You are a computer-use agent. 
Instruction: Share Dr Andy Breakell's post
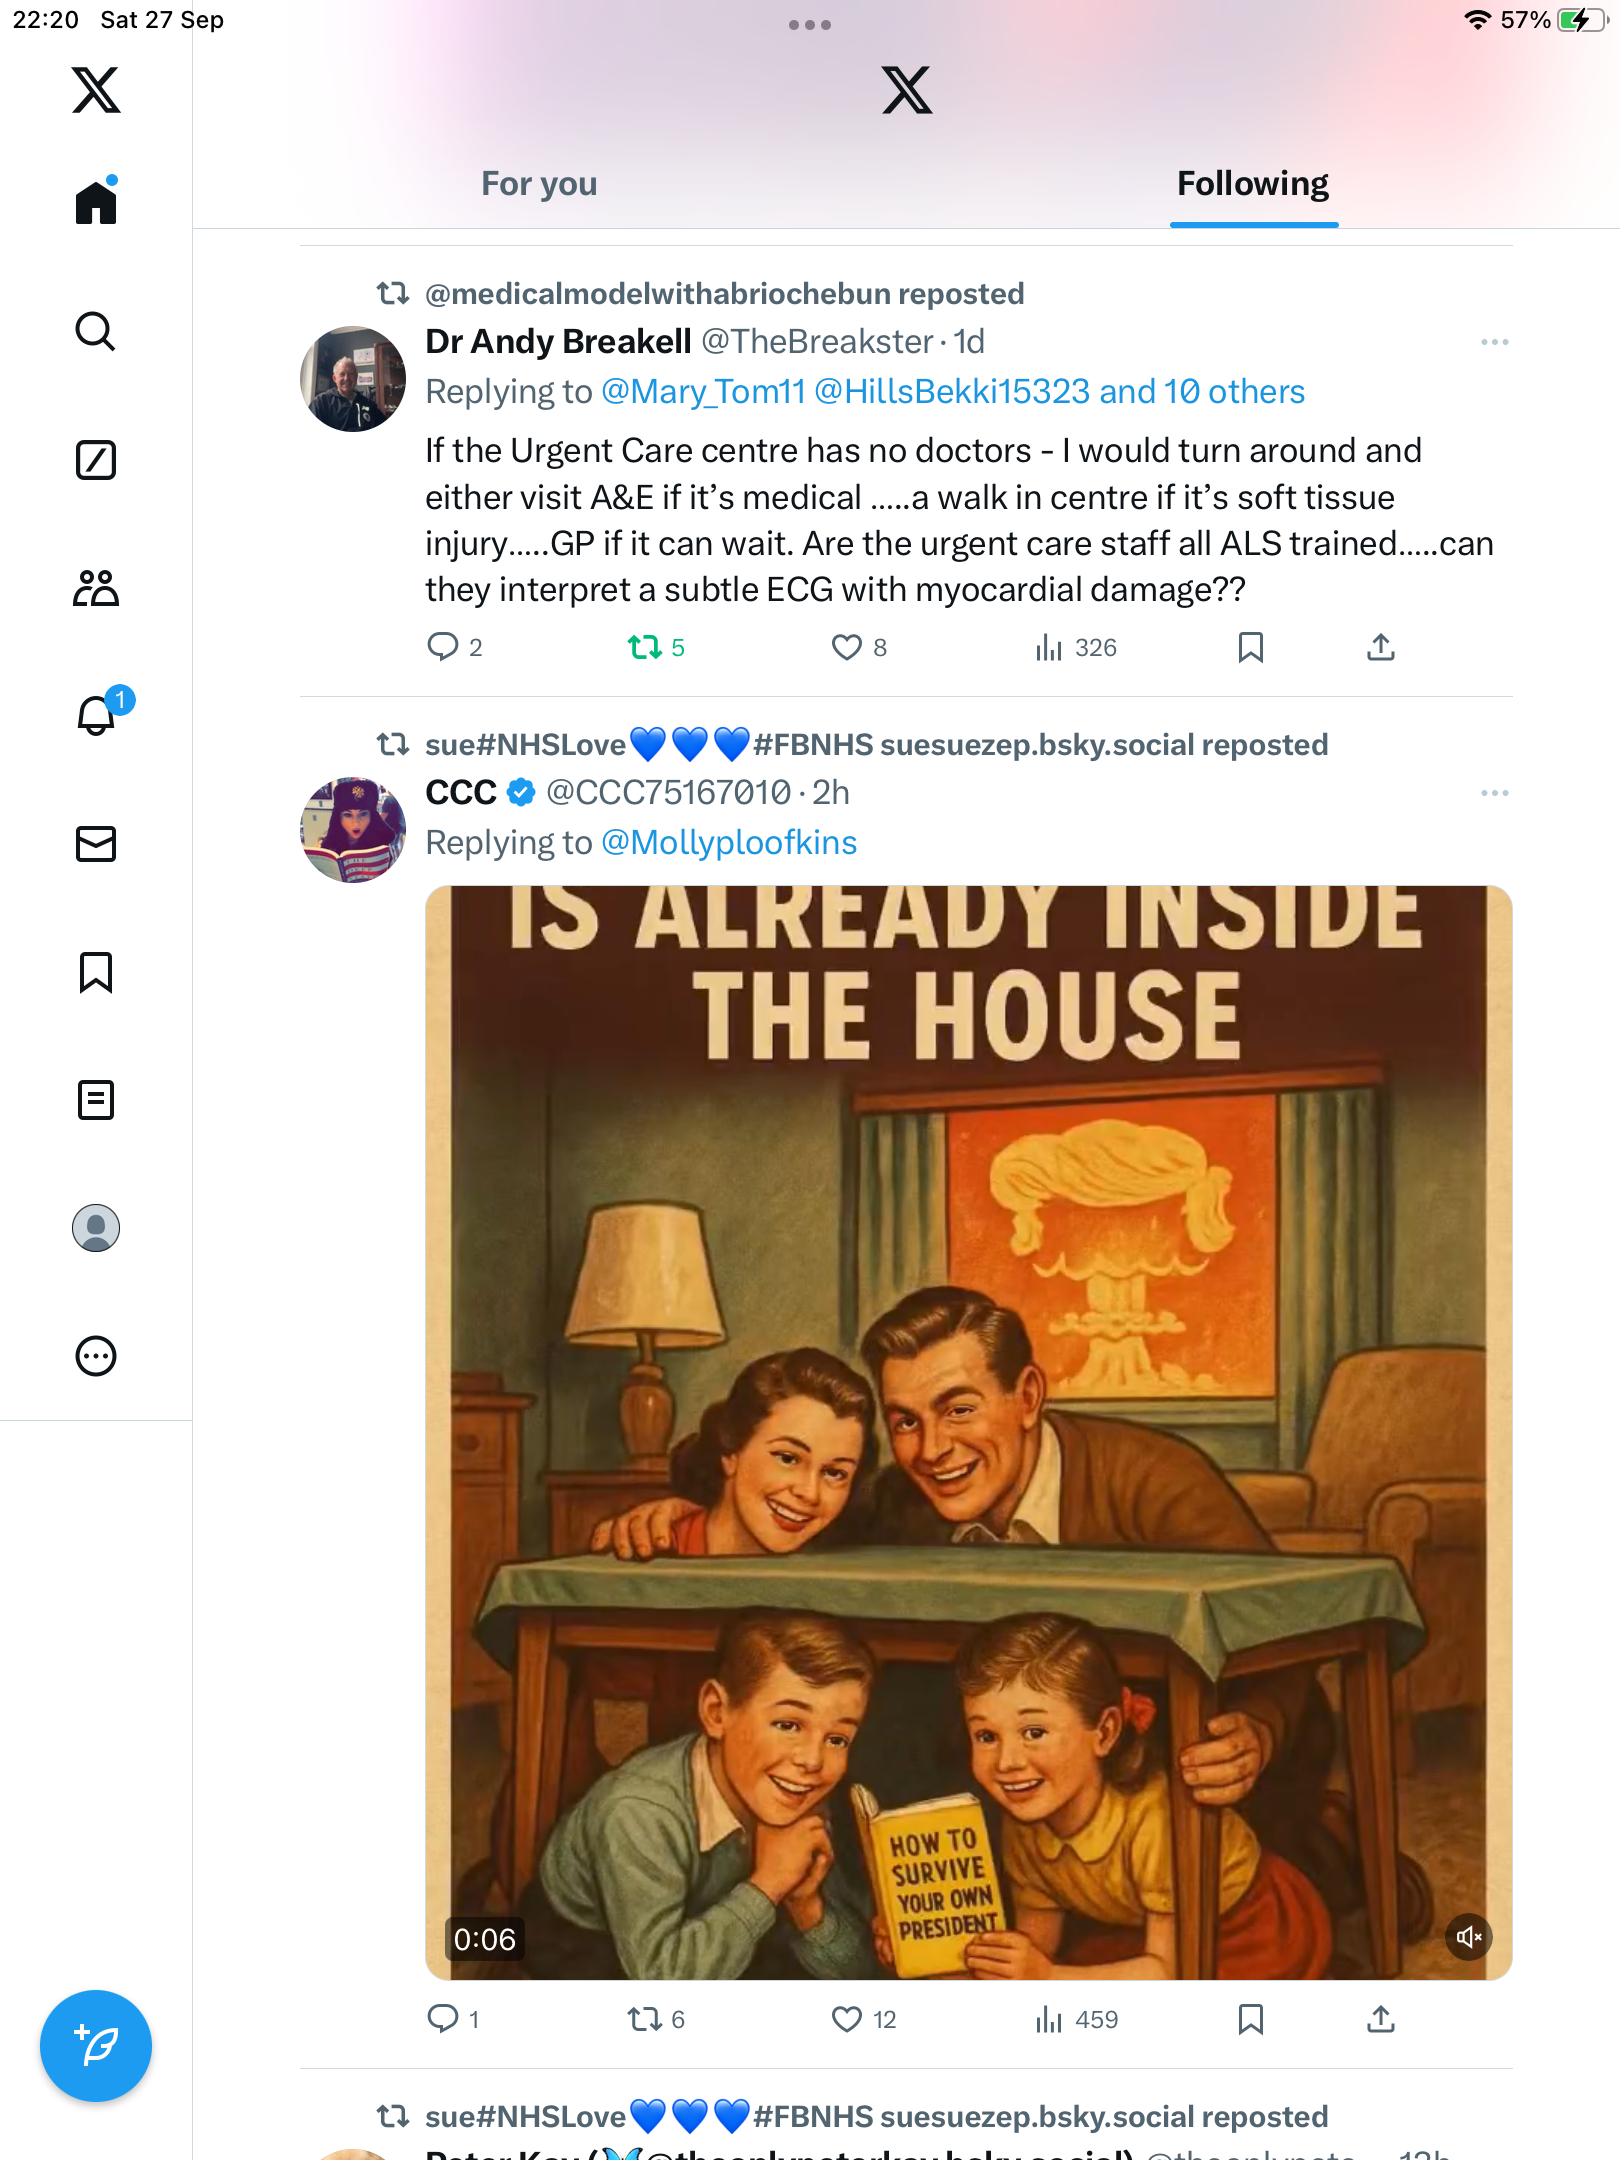1380,648
